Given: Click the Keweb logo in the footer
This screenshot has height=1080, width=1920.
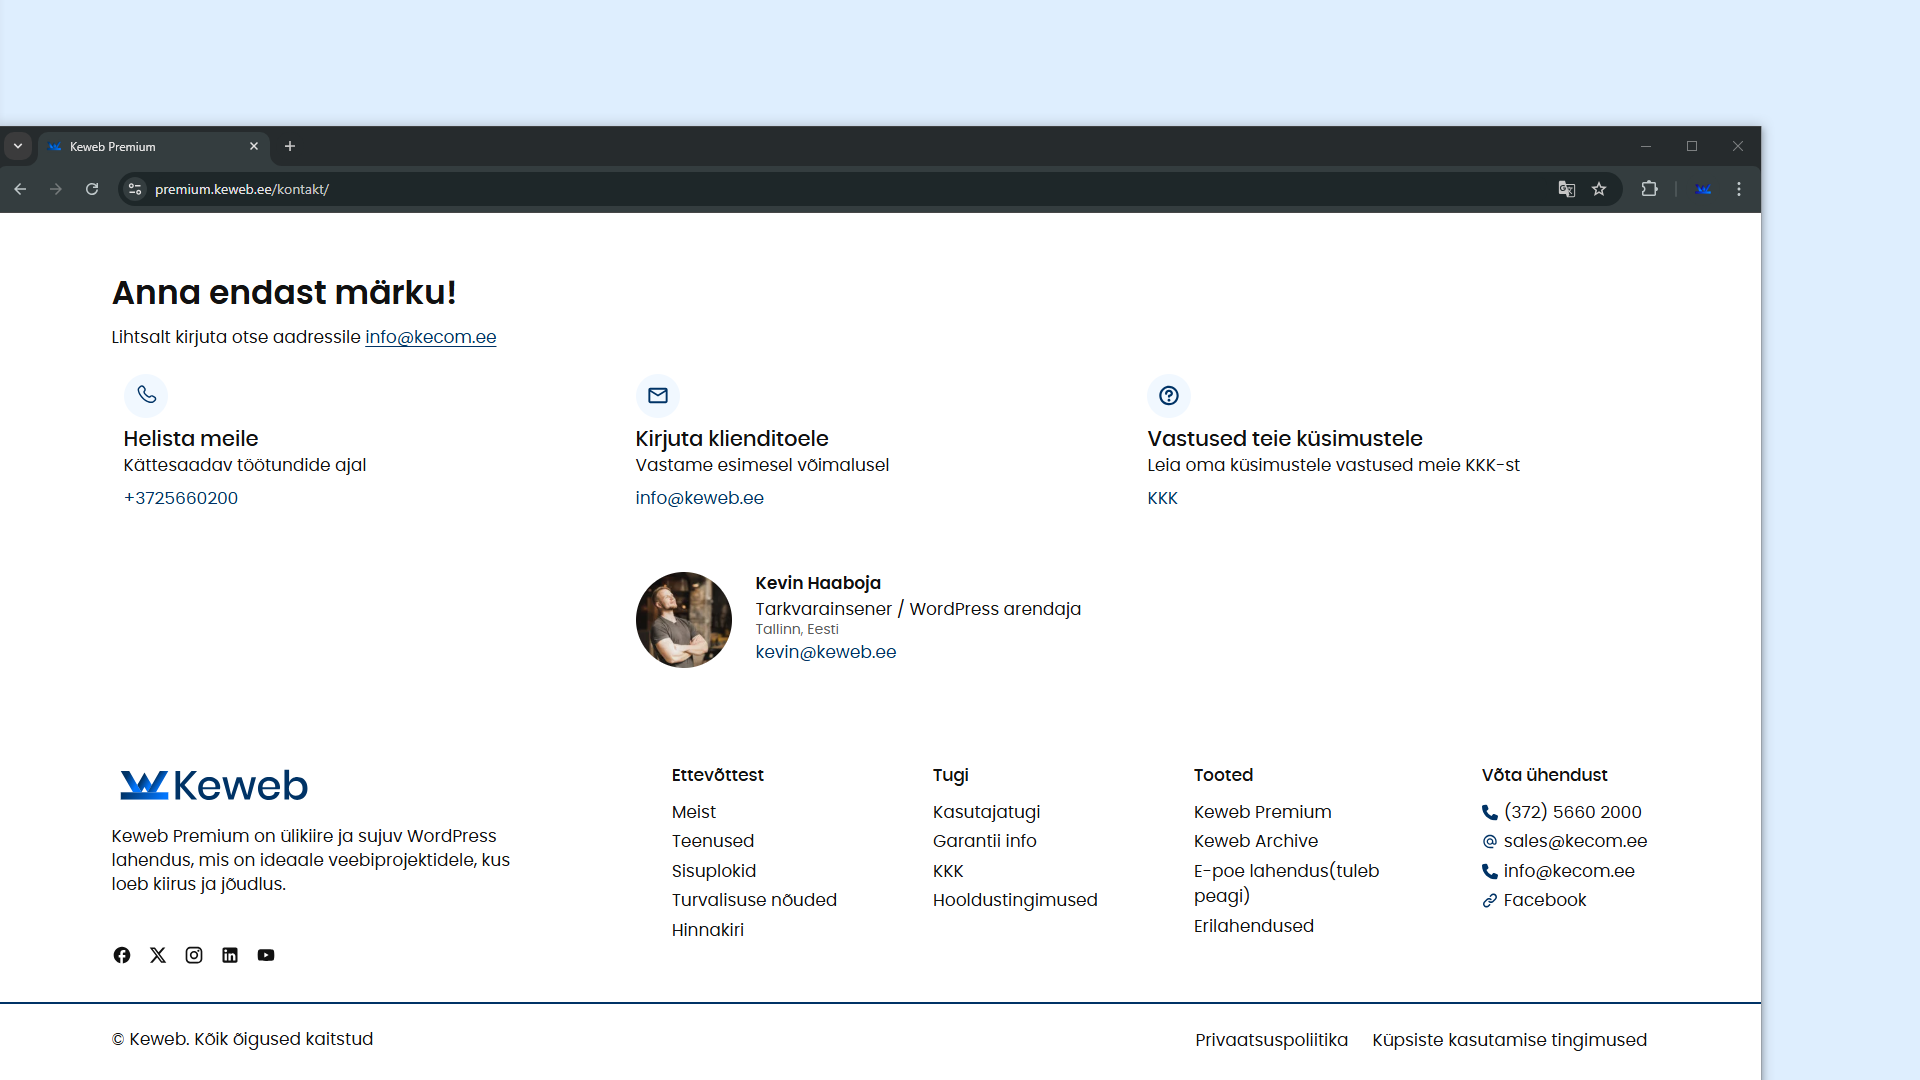Looking at the screenshot, I should pos(214,785).
